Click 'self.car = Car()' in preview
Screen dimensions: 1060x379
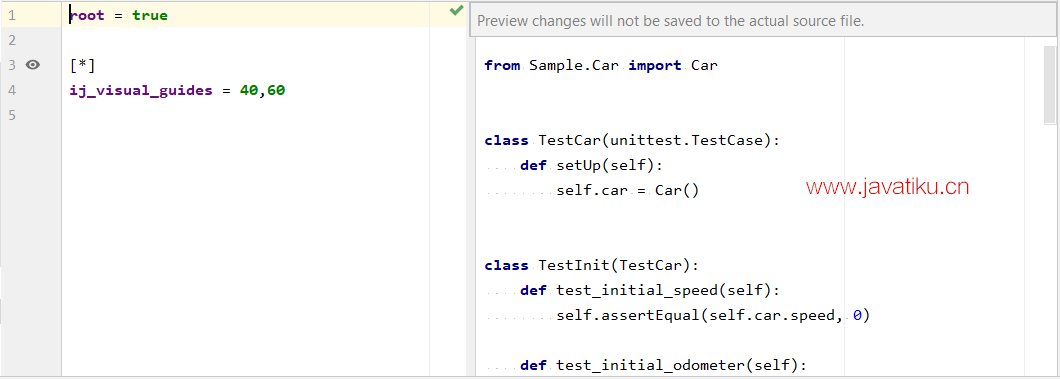pos(627,191)
